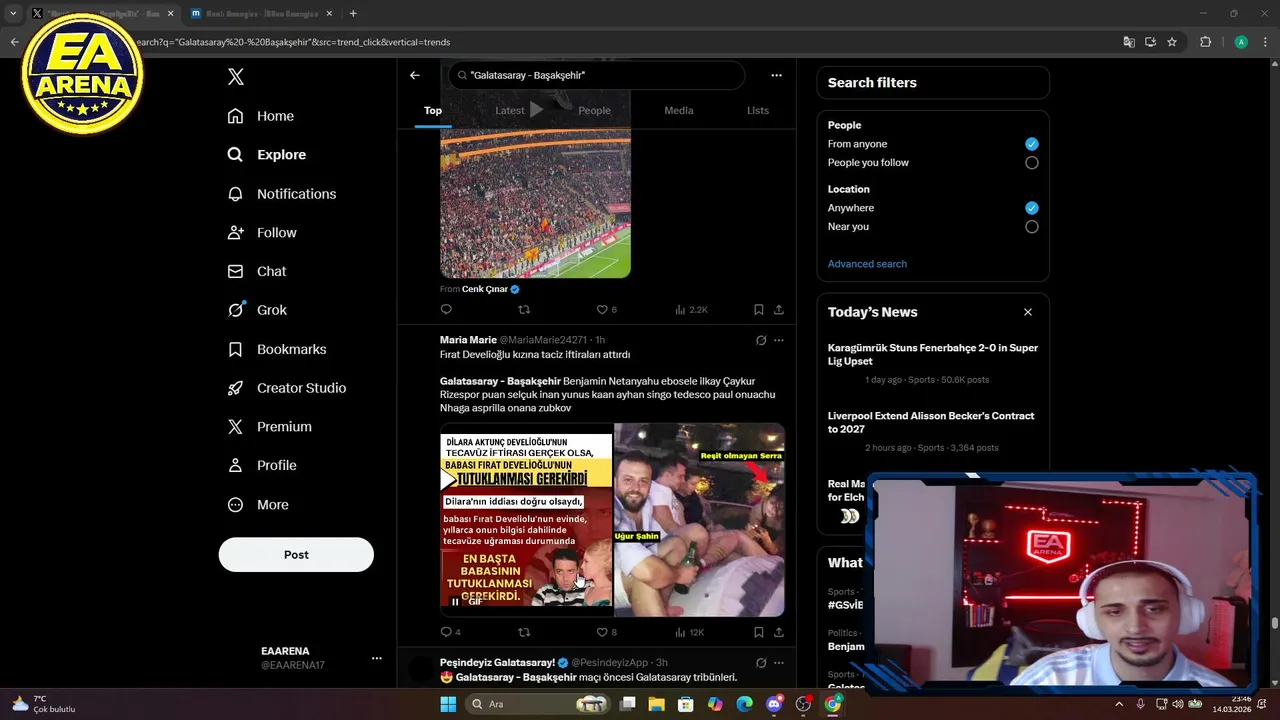Repost the Cenk Çınar video post
This screenshot has width=1280, height=720.
point(524,310)
